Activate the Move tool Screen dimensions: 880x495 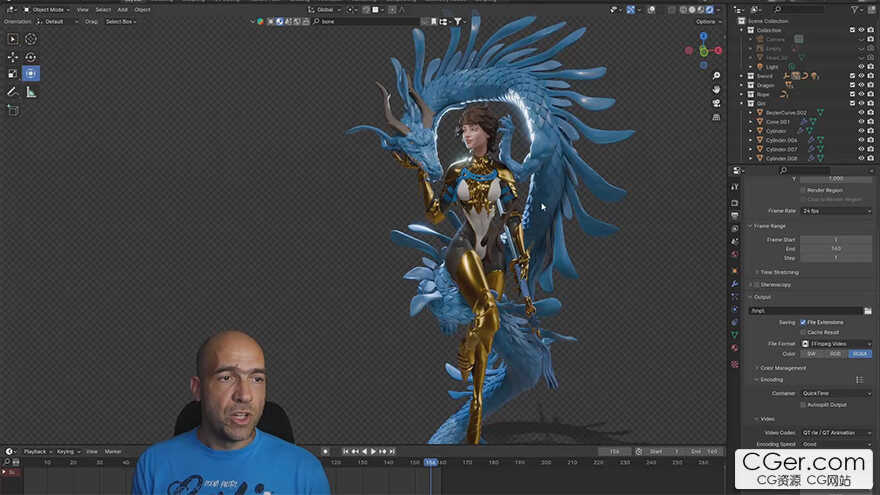click(12, 57)
